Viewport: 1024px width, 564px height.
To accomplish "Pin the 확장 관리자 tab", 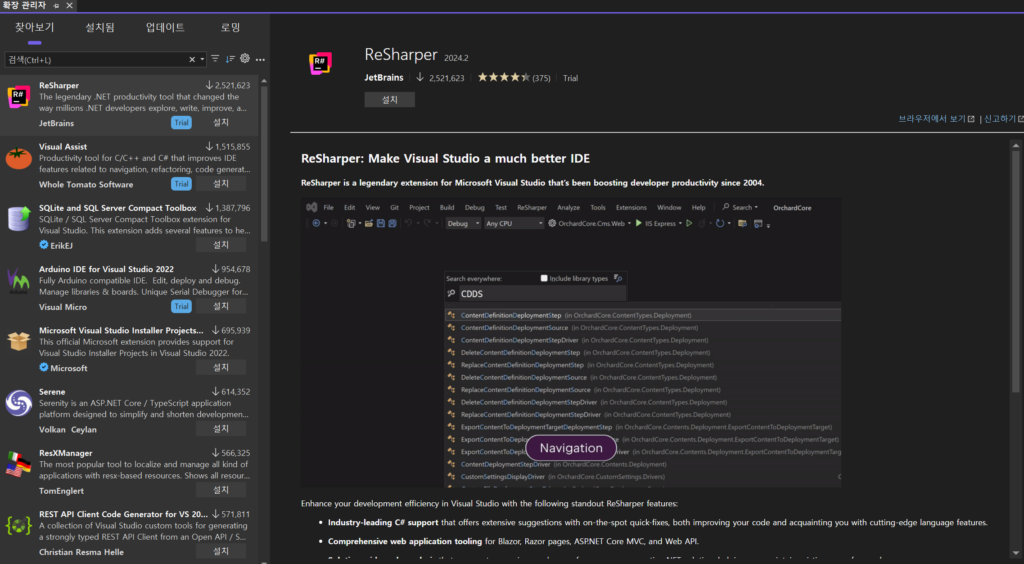I will [x=56, y=5].
